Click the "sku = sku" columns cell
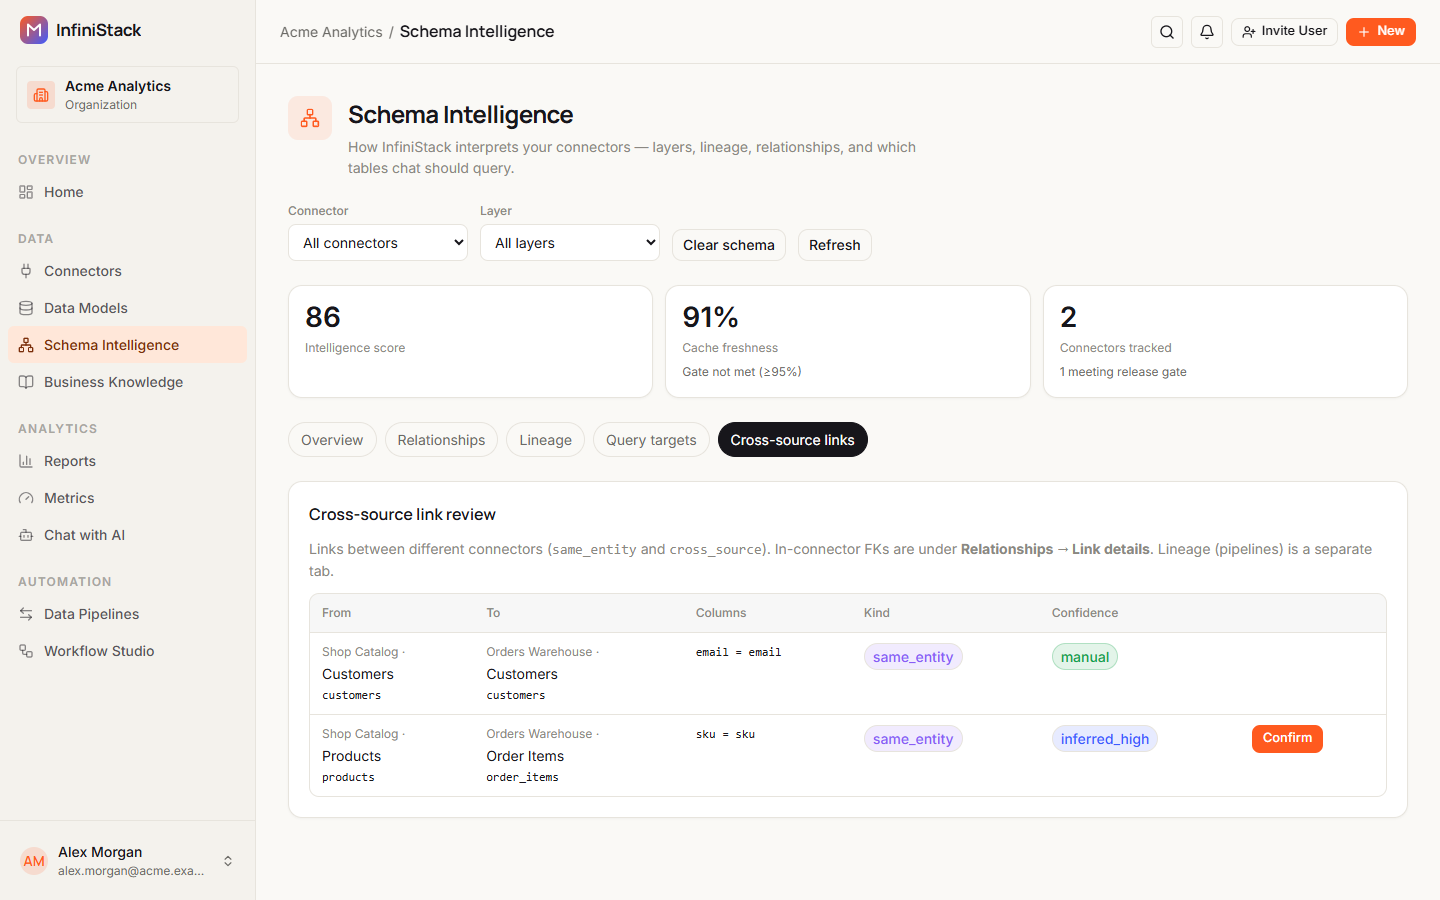The image size is (1440, 900). tap(726, 734)
